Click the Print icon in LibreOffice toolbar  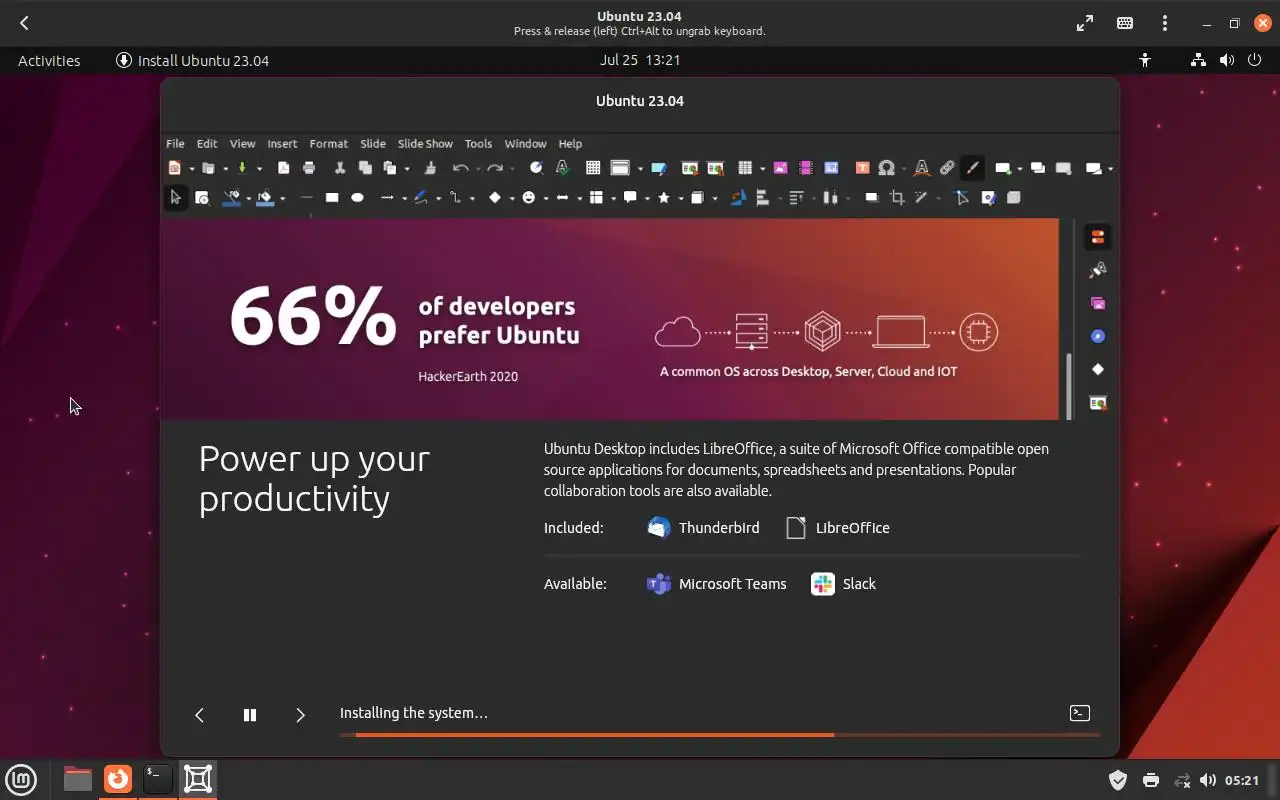coord(309,168)
